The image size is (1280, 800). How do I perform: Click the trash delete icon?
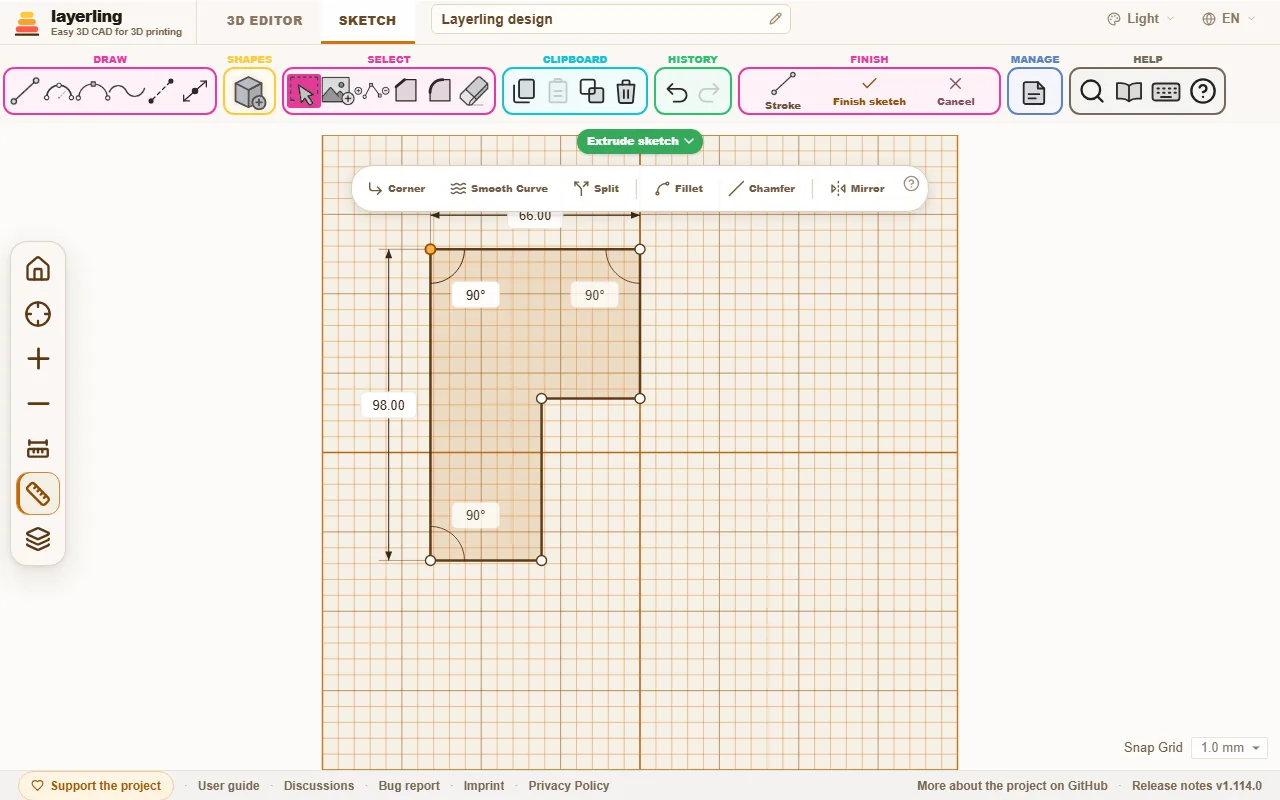pyautogui.click(x=626, y=92)
